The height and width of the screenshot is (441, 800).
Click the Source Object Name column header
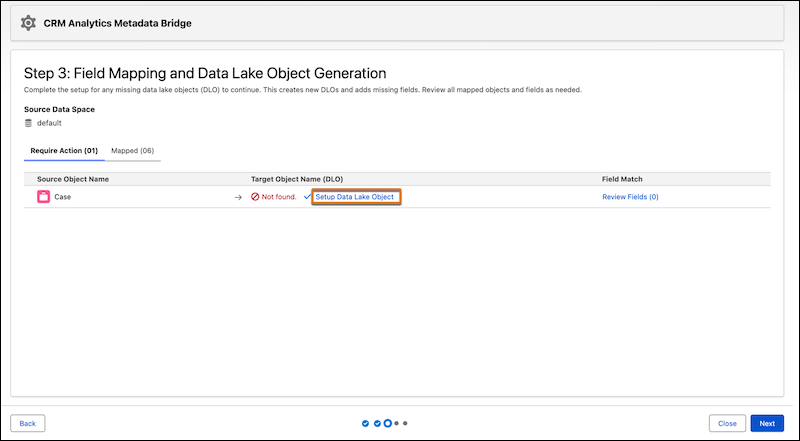73,179
